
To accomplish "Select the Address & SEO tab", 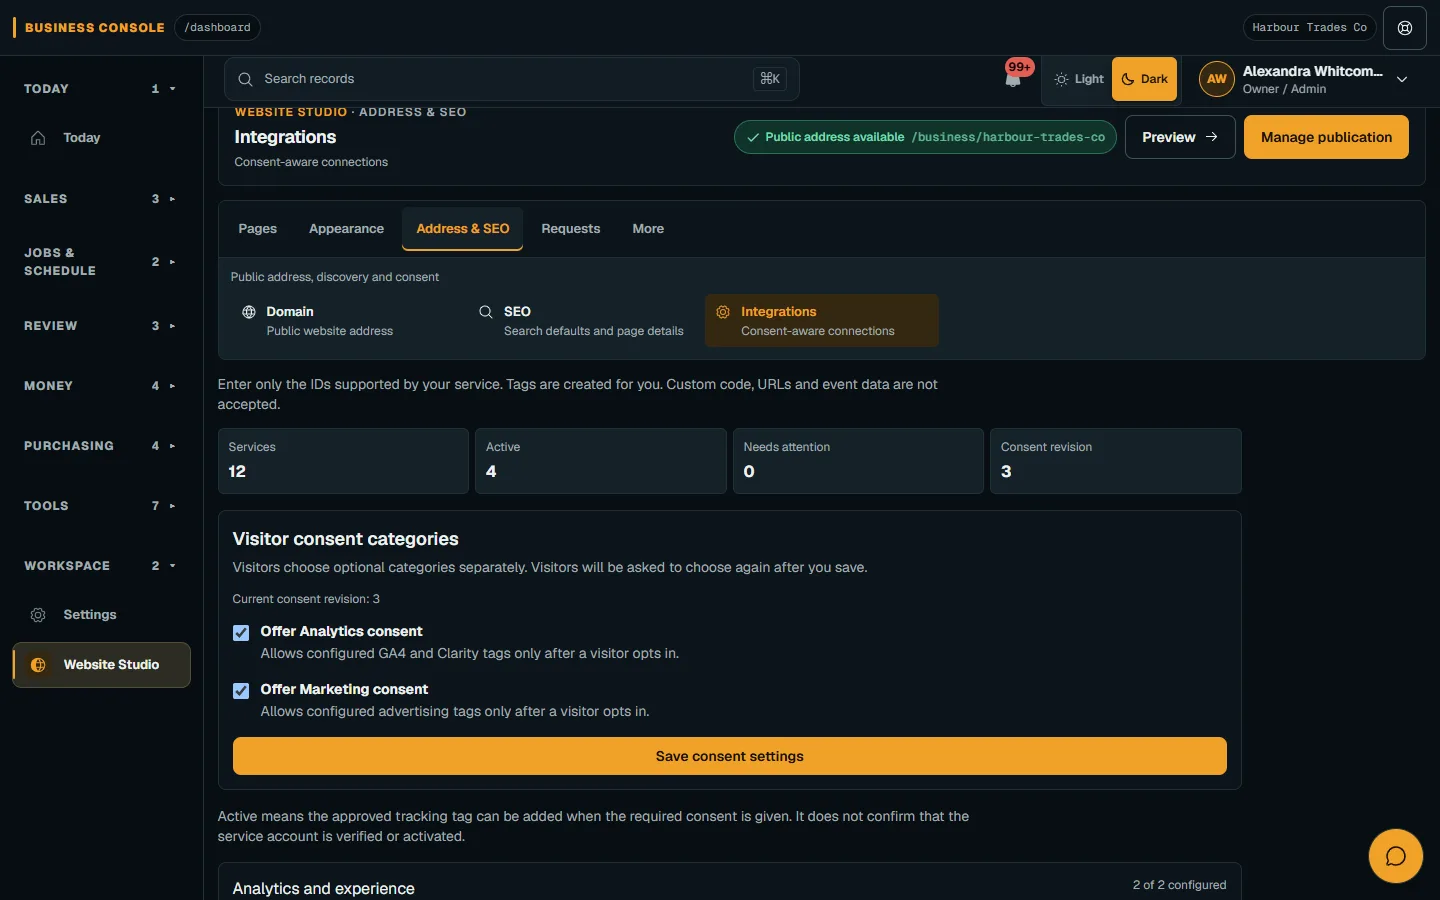I will click(463, 229).
